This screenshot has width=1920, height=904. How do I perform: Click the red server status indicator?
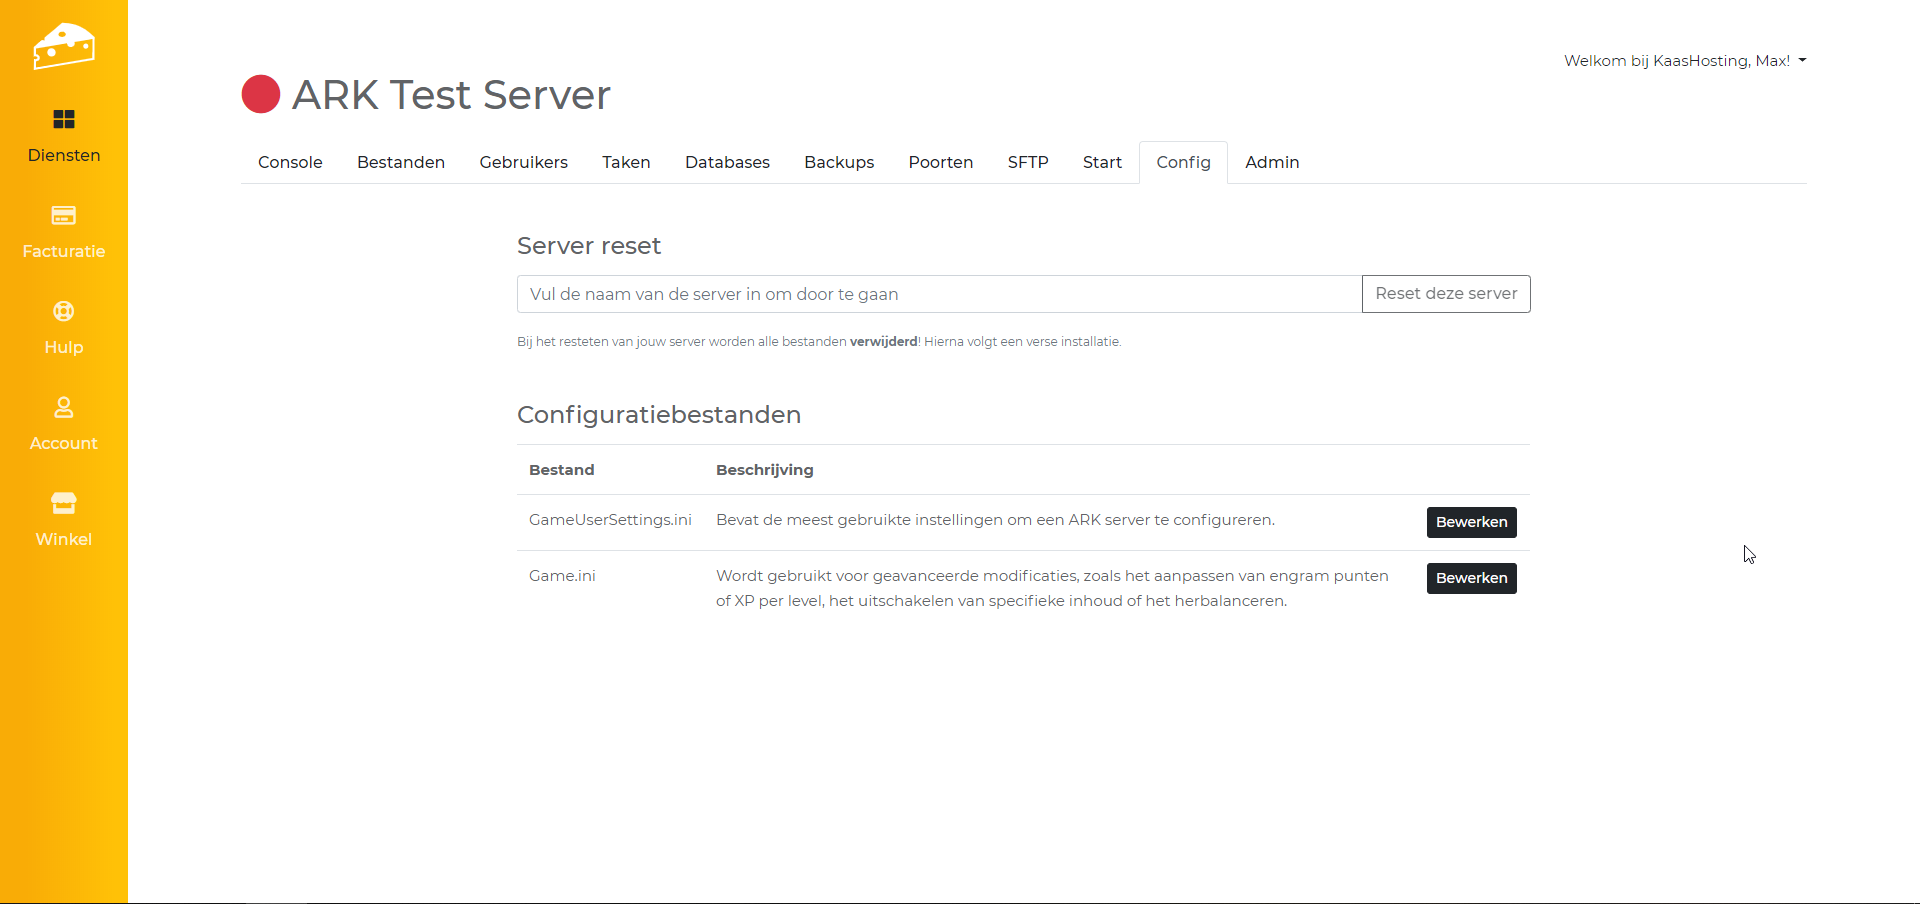[261, 95]
